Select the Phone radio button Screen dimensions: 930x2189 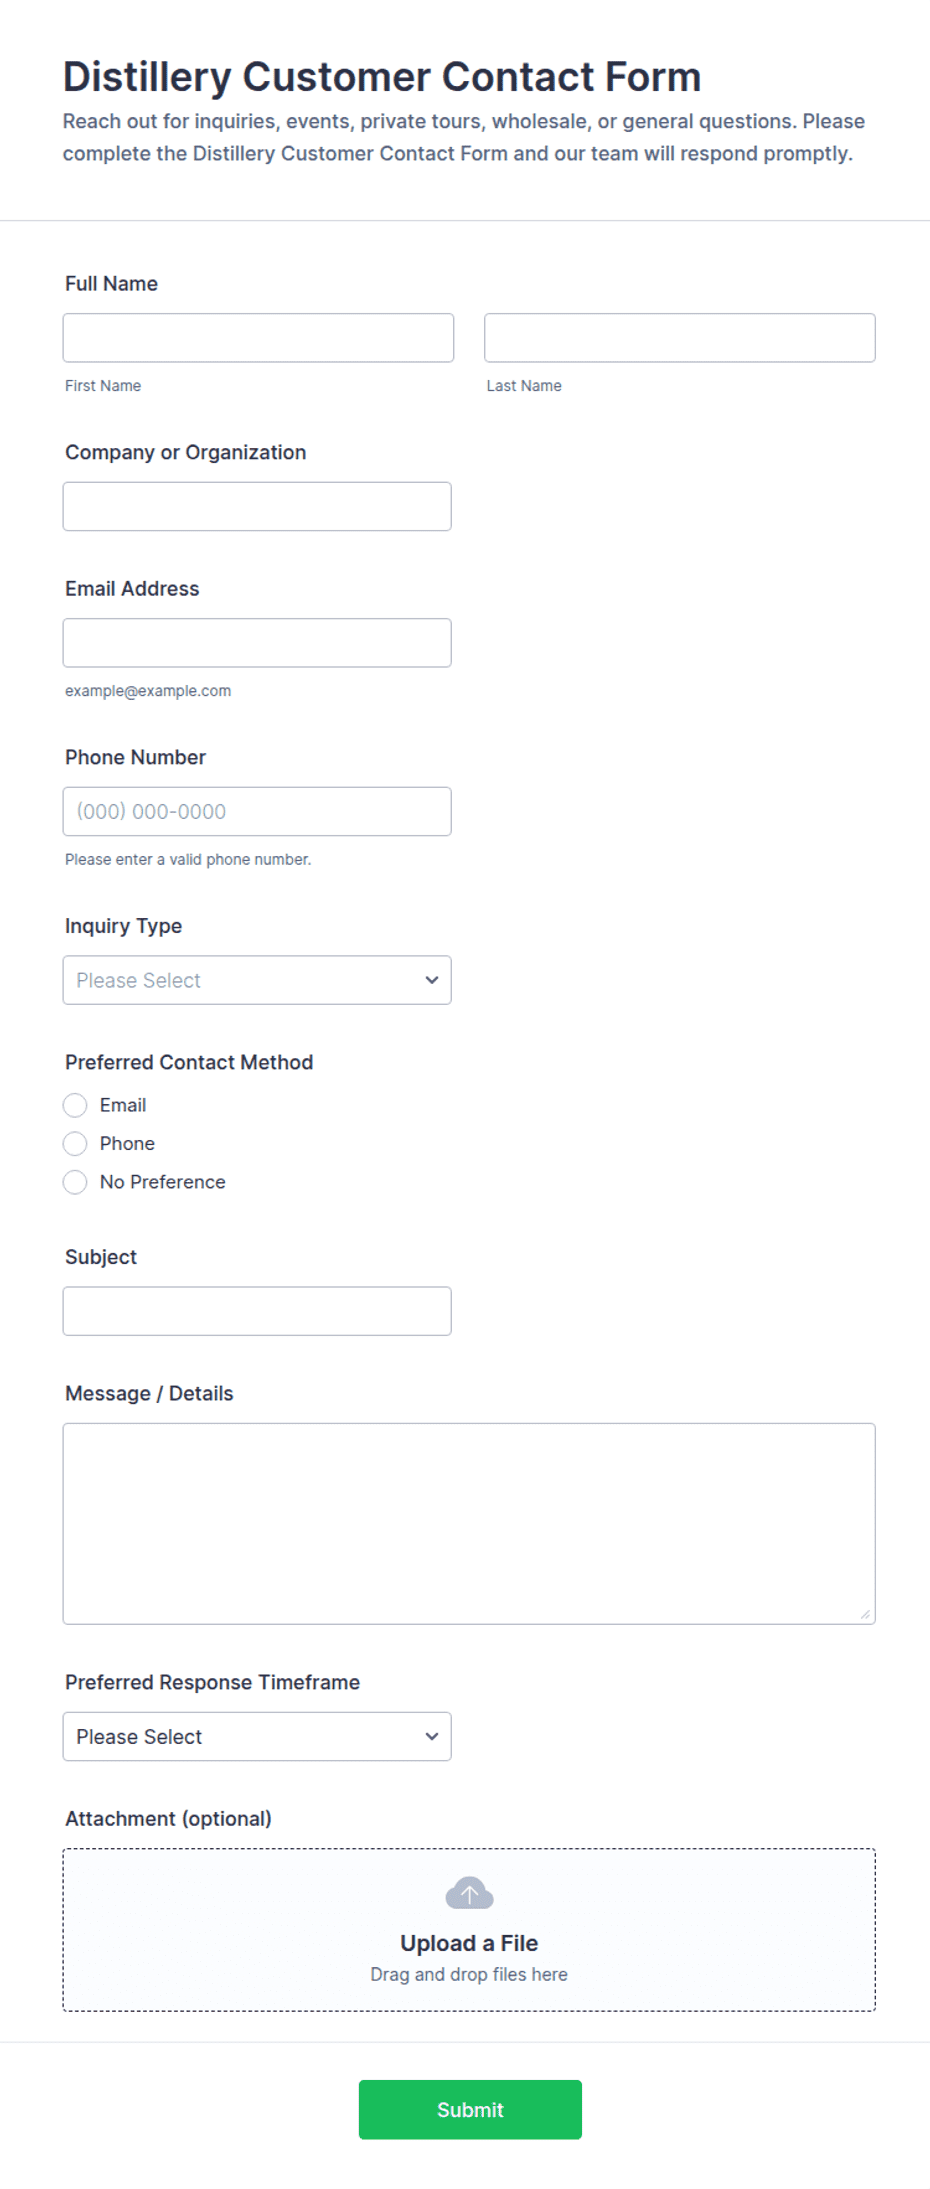(75, 1143)
